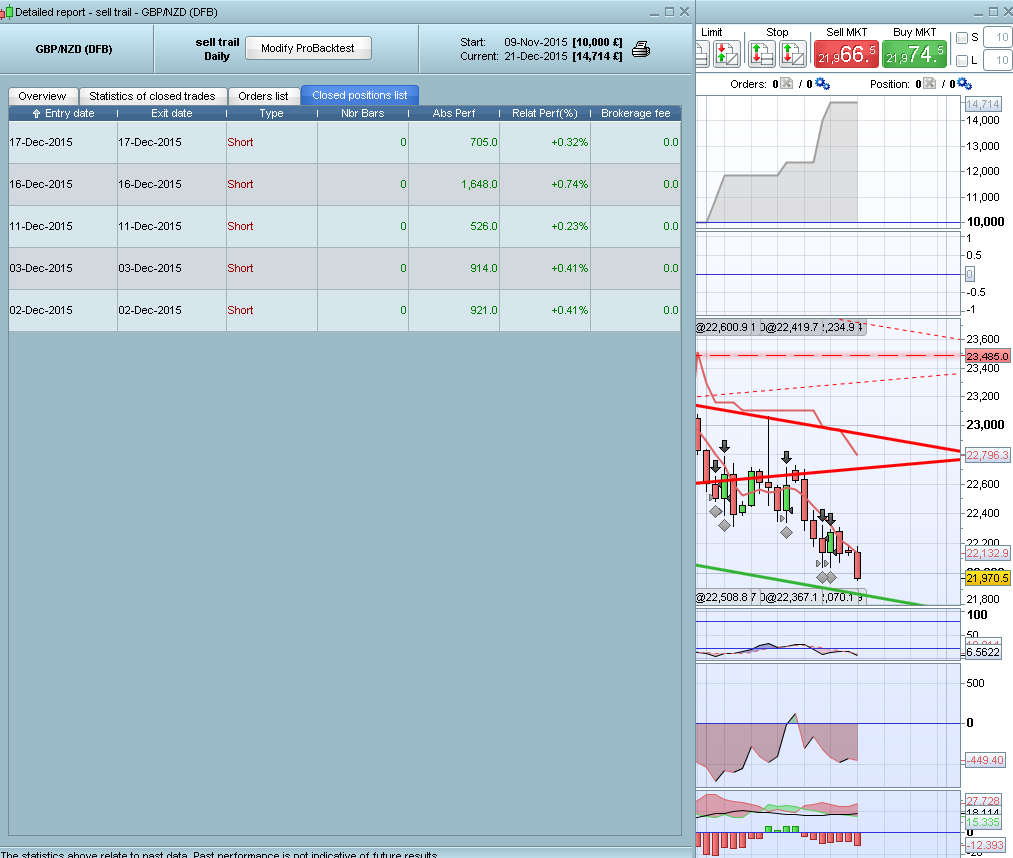The height and width of the screenshot is (858, 1013).
Task: Select entry date 02-Dec-2015 cell
Action: (63, 310)
